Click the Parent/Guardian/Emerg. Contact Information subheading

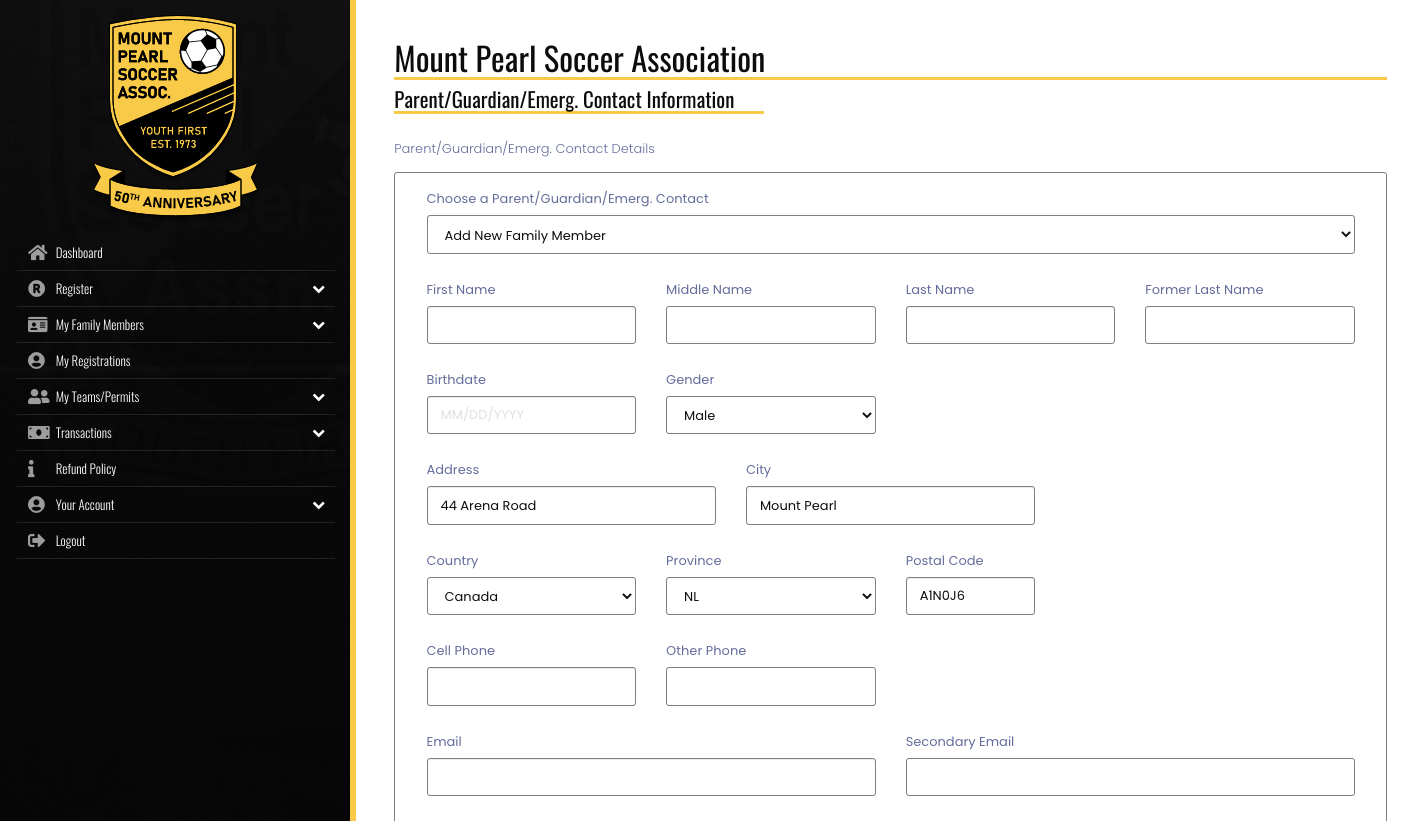(564, 100)
